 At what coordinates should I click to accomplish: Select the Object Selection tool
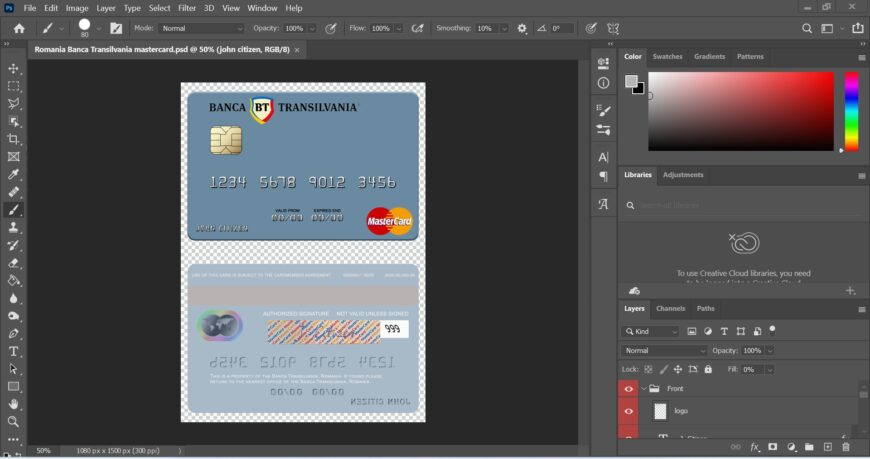coord(13,122)
